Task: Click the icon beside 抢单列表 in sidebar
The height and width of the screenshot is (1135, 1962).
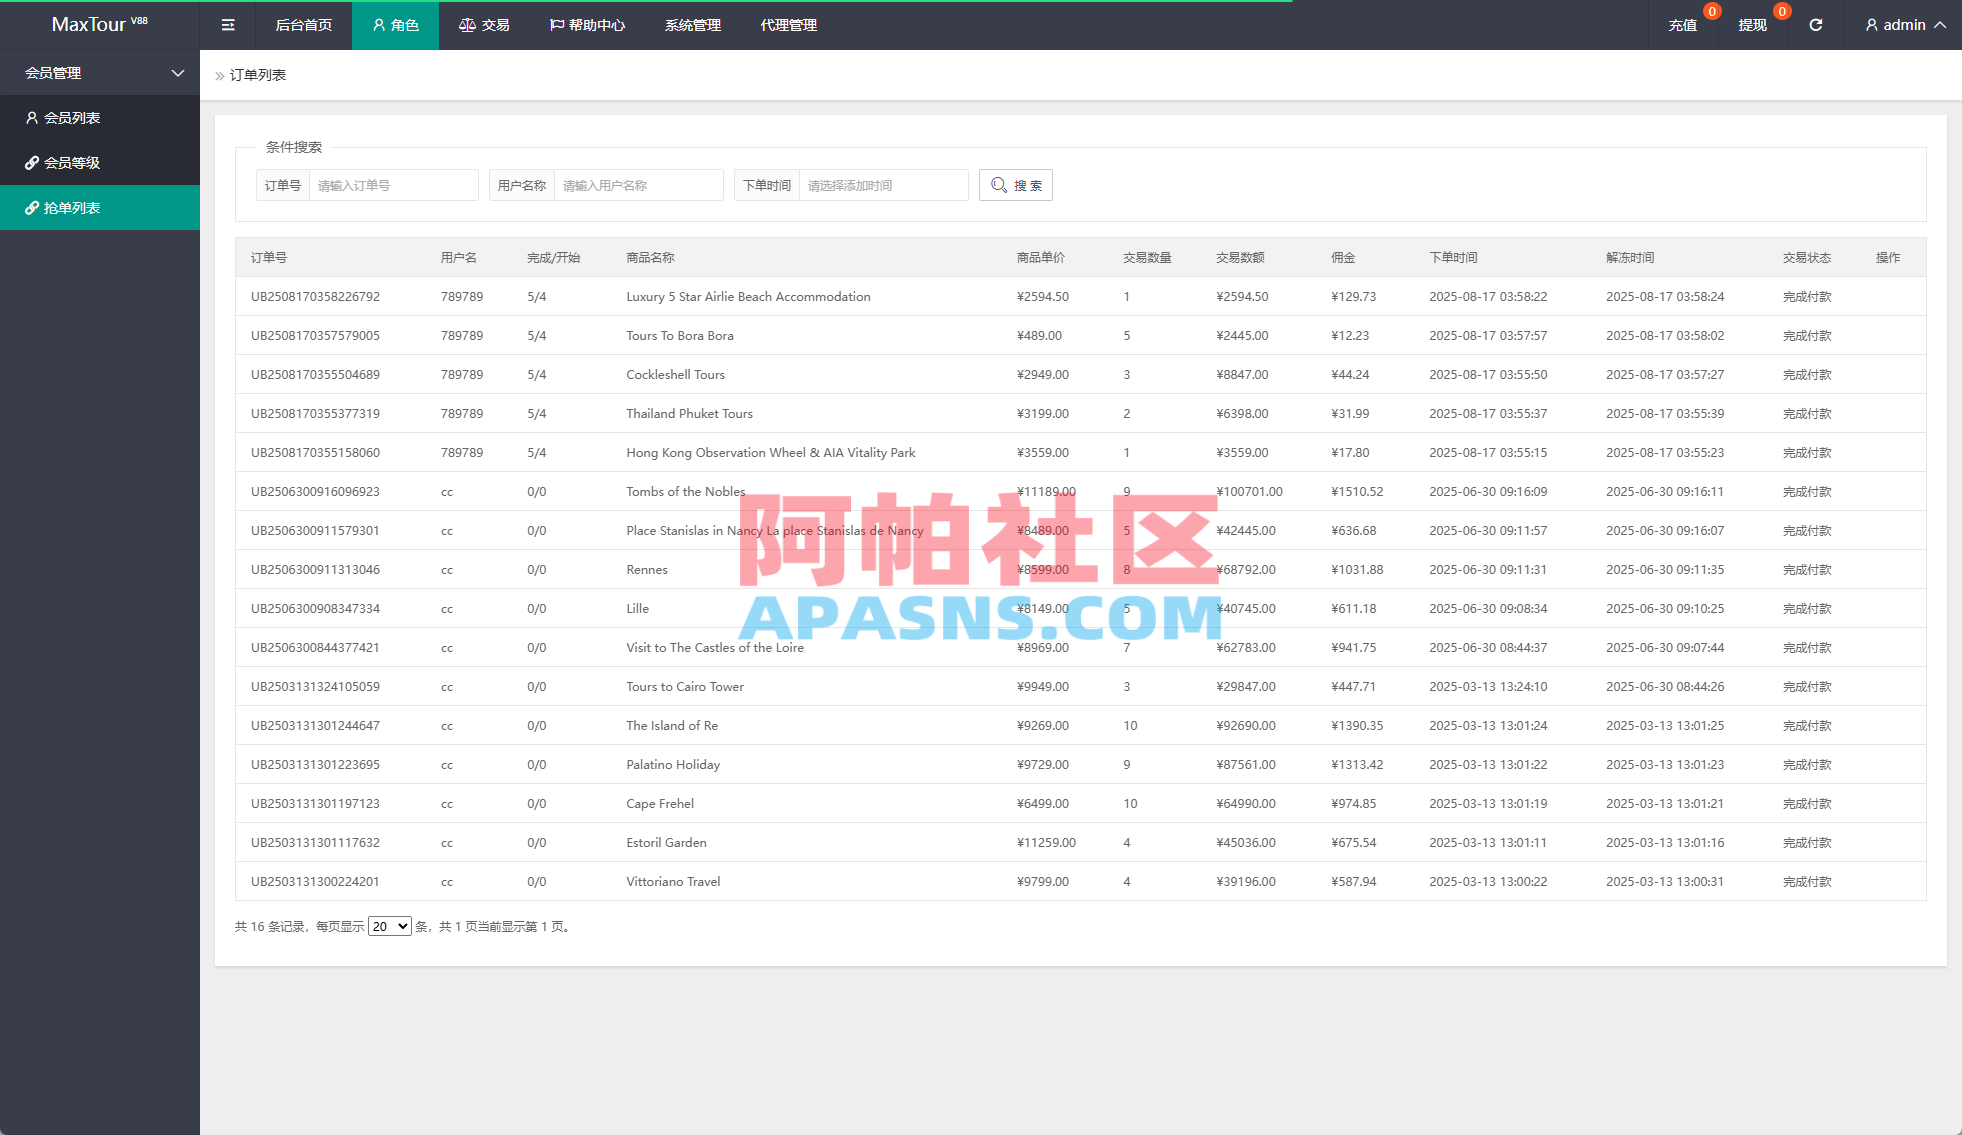Action: pos(31,207)
